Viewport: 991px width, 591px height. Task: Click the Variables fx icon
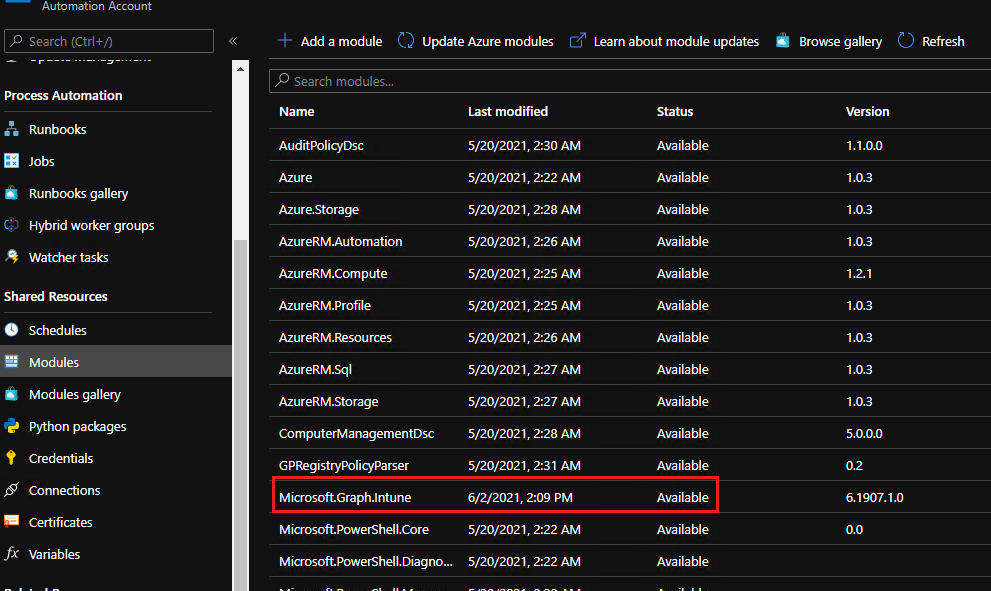[x=11, y=554]
